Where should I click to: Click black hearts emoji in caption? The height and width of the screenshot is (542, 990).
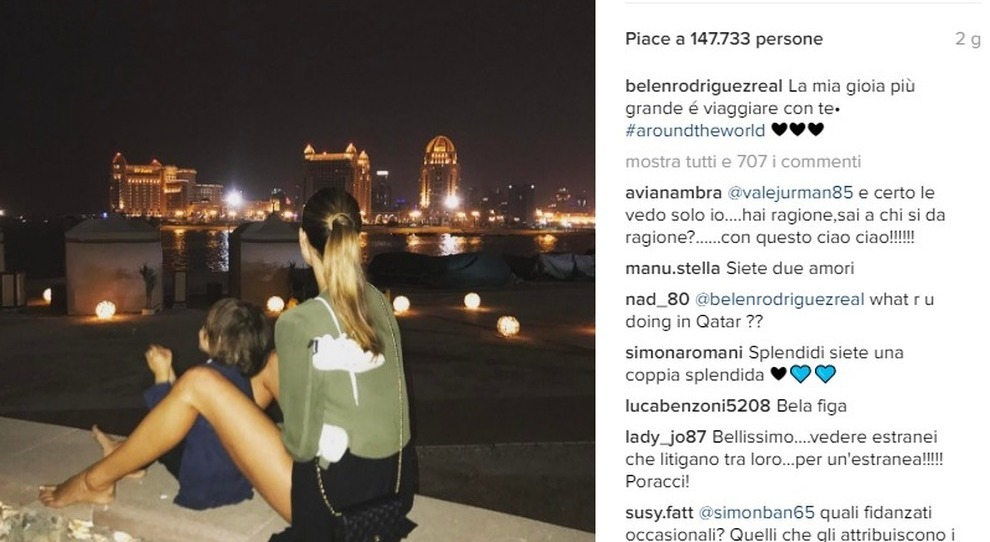coord(797,130)
